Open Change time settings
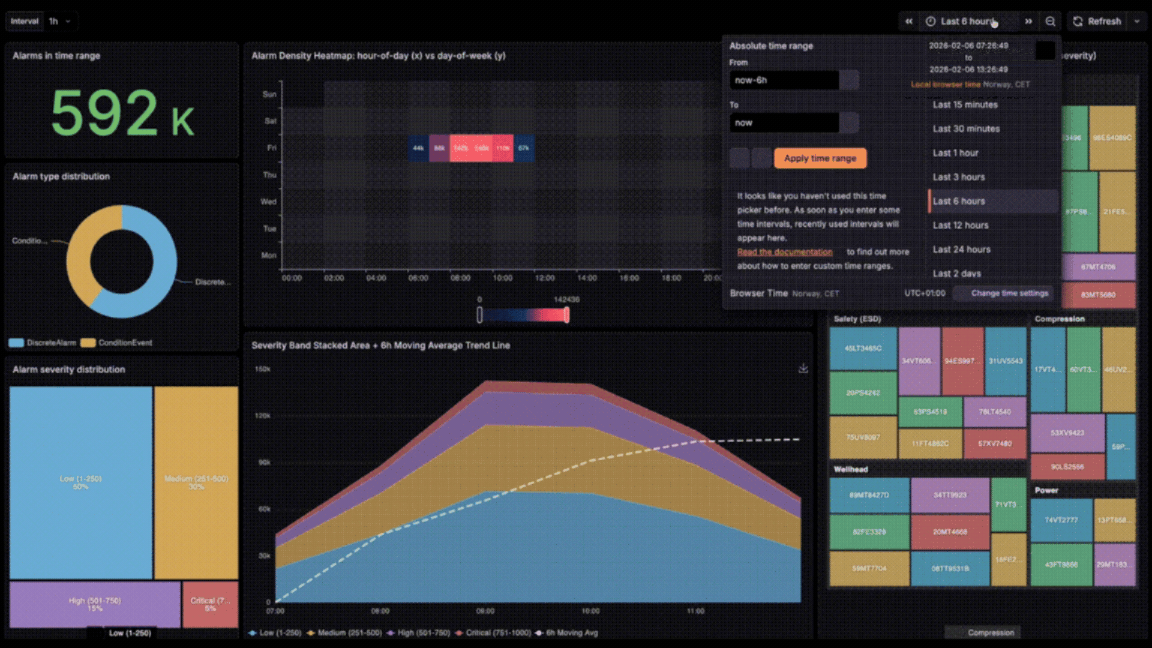The image size is (1152, 648). tap(1004, 293)
